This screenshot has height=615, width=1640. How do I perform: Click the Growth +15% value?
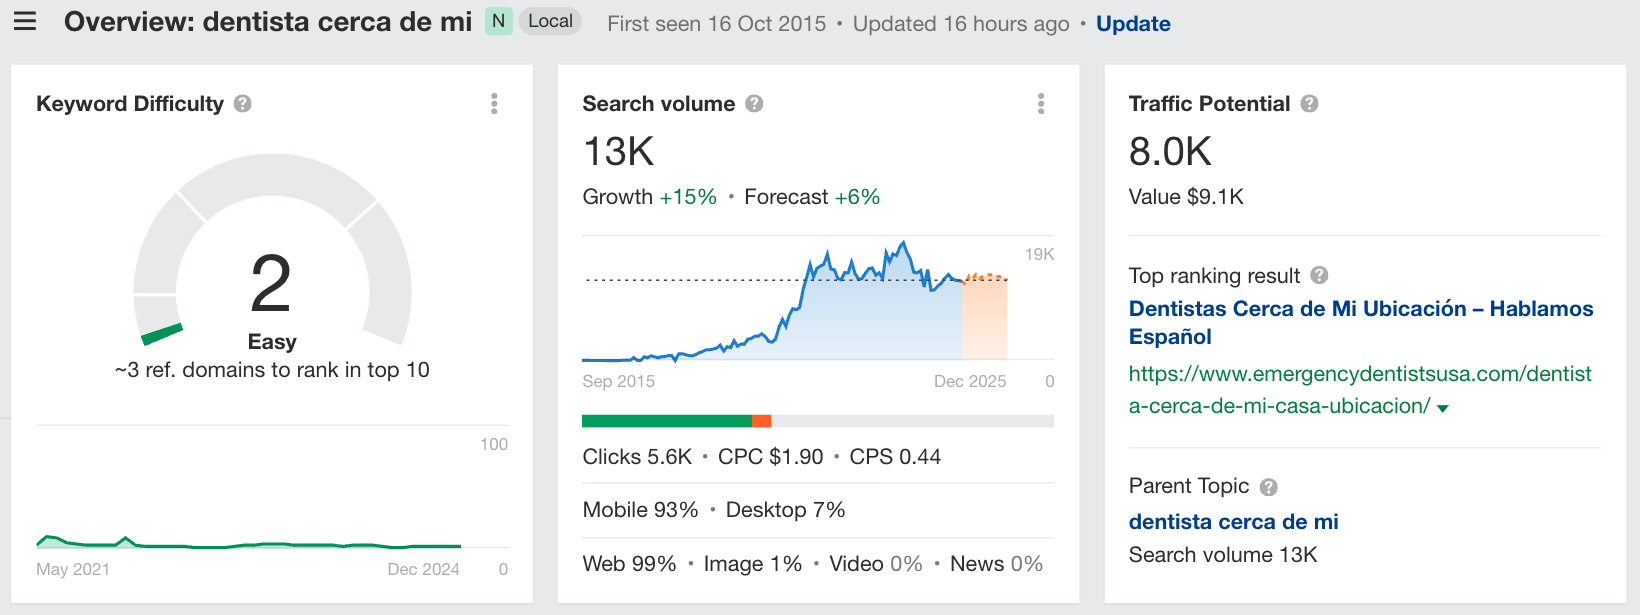[650, 197]
